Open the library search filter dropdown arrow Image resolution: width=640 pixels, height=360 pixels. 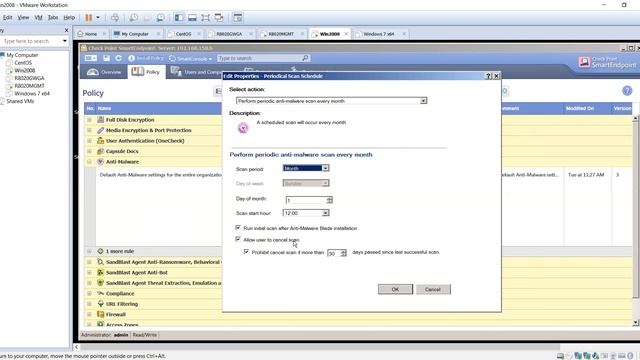(x=65, y=41)
